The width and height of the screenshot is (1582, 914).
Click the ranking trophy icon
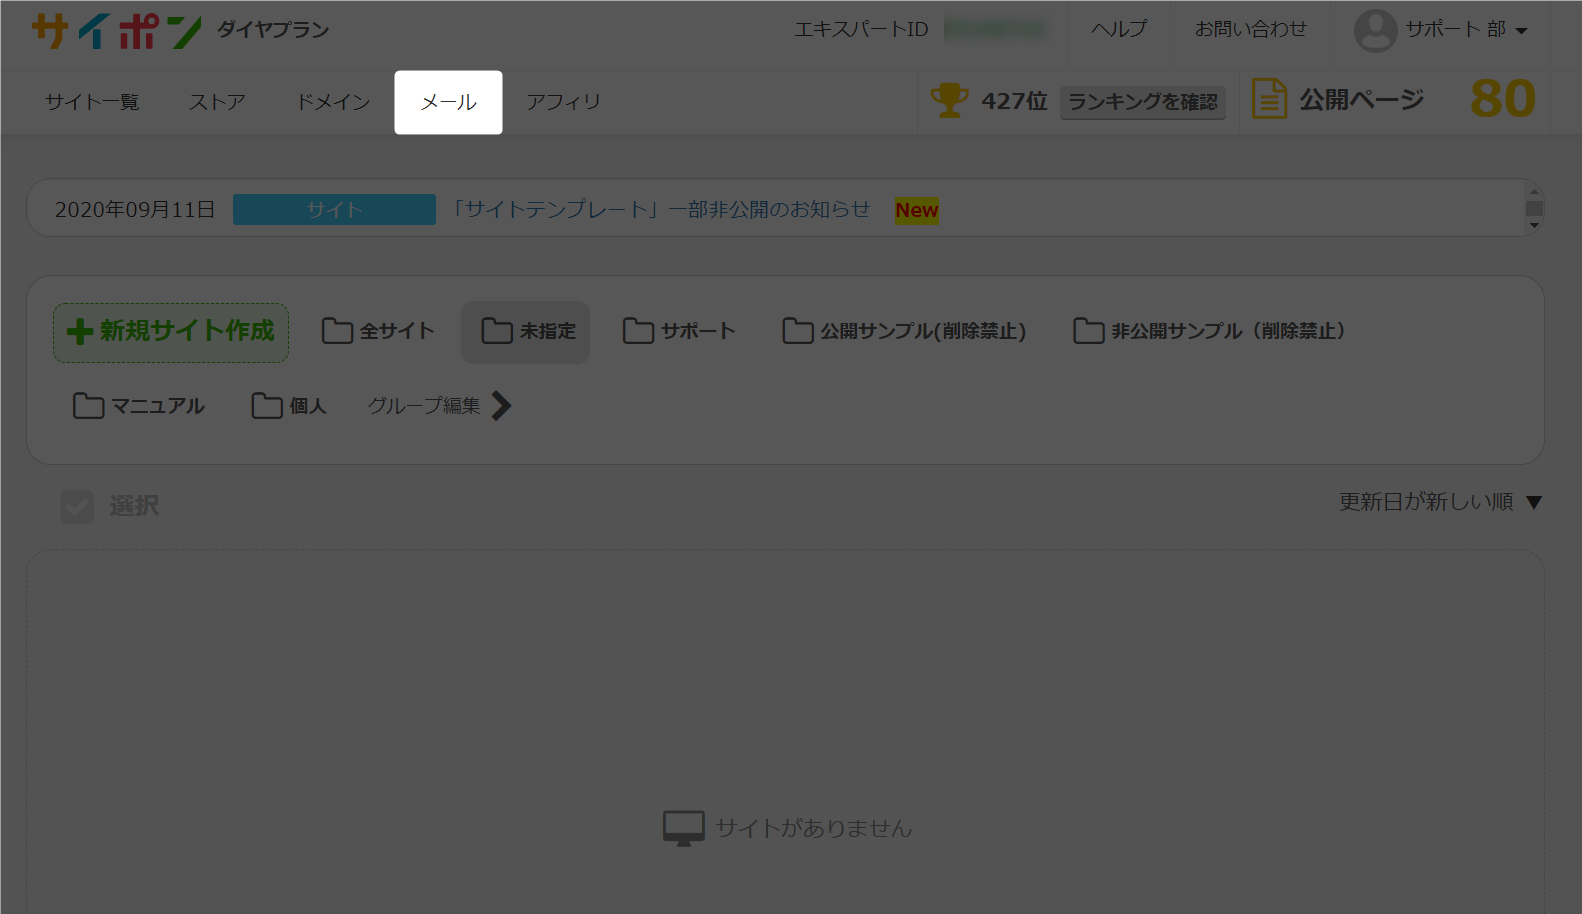tap(949, 100)
